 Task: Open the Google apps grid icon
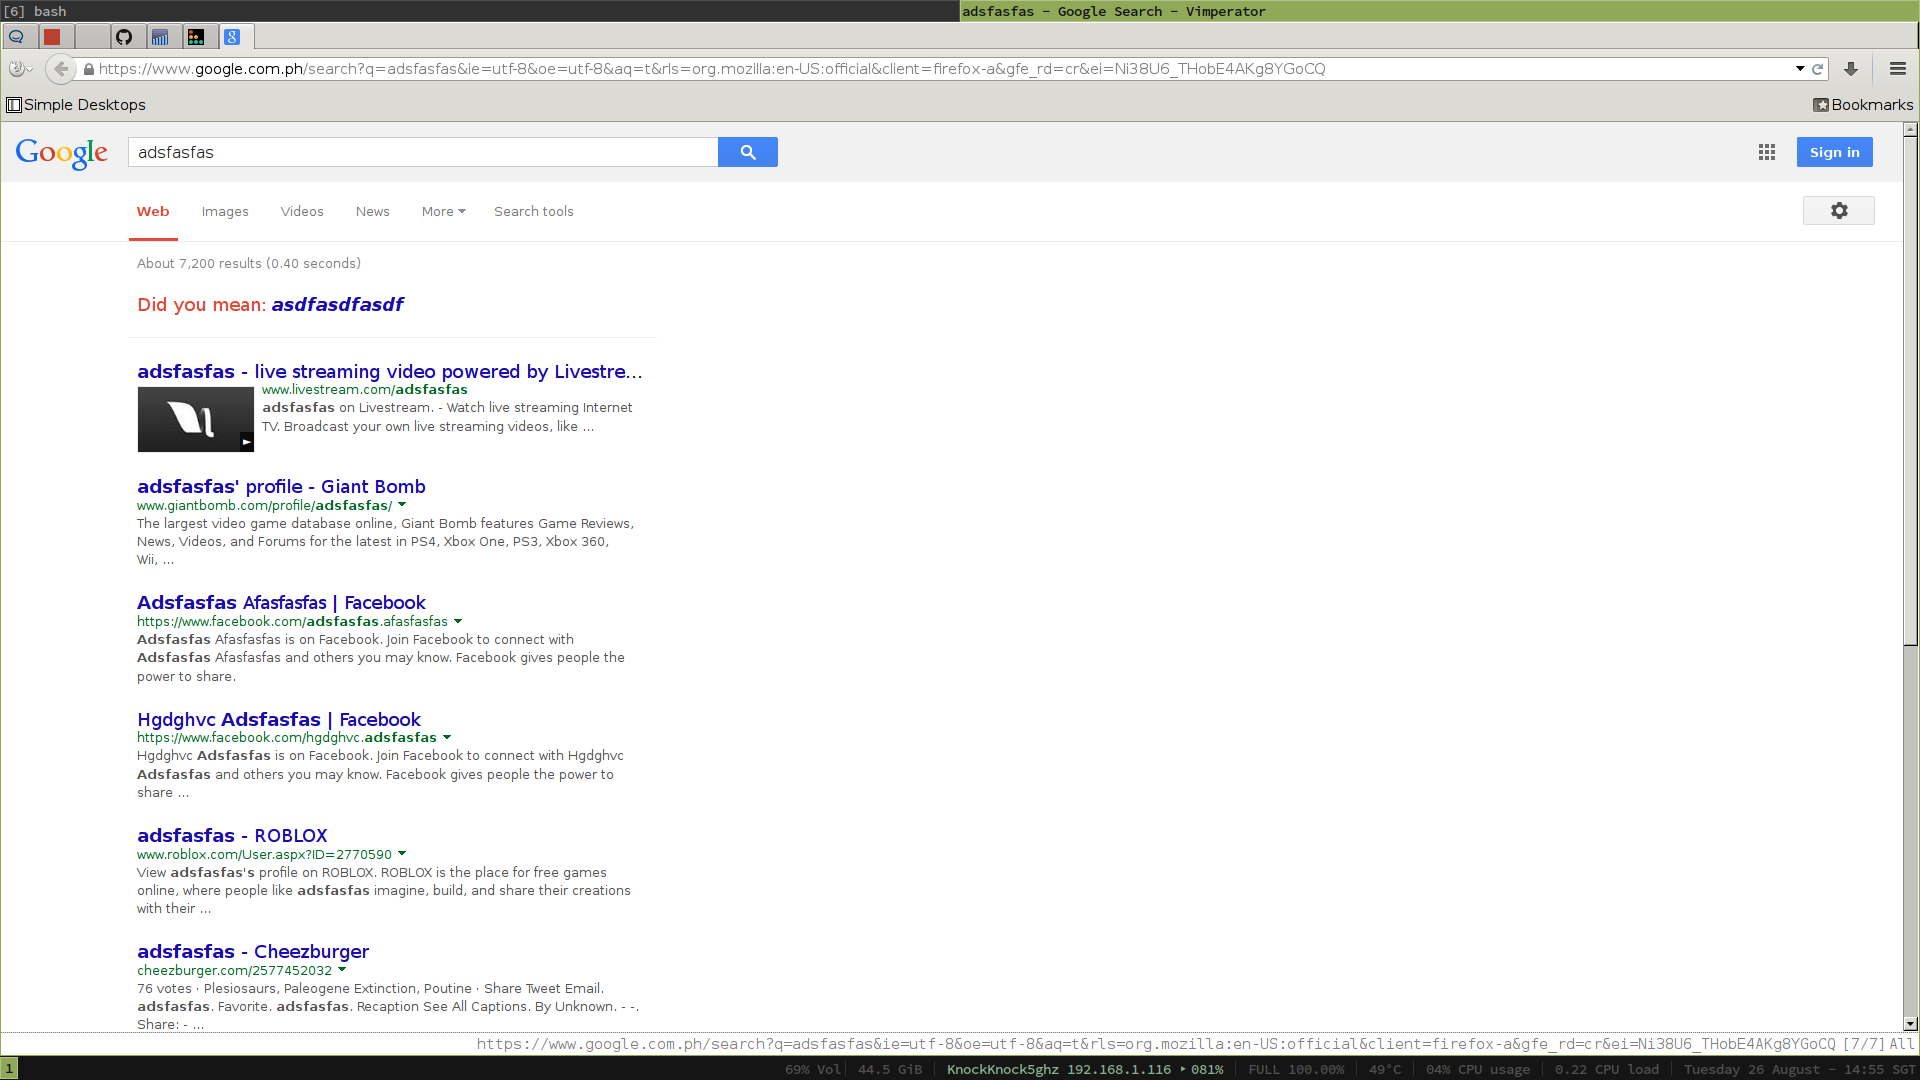pyautogui.click(x=1767, y=152)
